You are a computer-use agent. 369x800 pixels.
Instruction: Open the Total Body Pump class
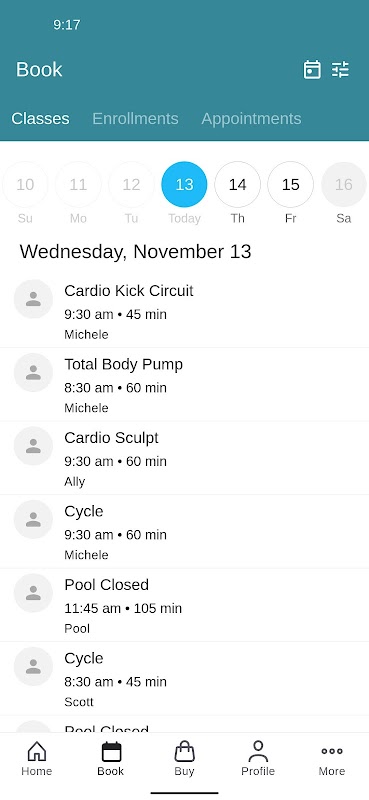pyautogui.click(x=184, y=385)
